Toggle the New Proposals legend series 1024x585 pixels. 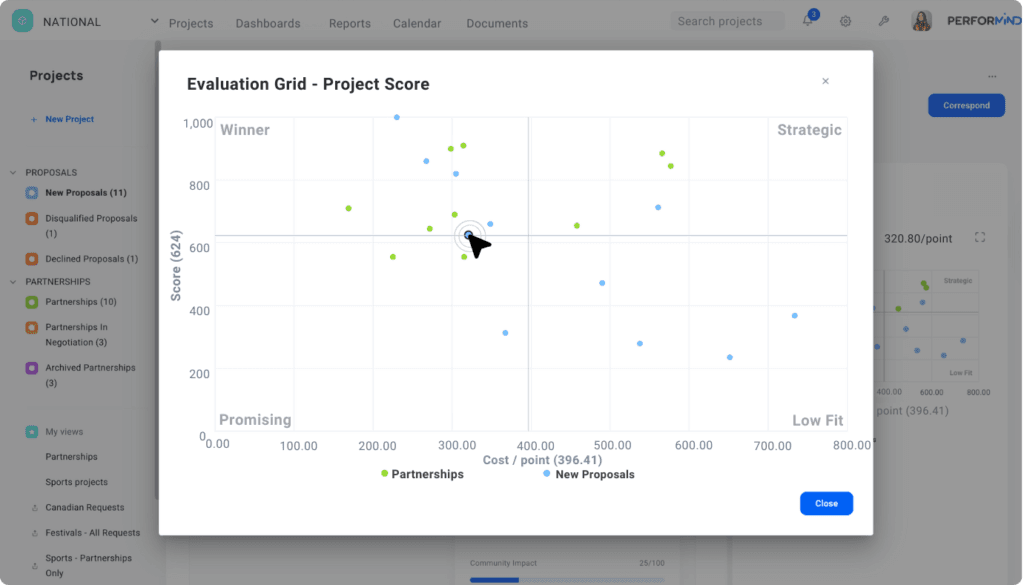tap(588, 474)
